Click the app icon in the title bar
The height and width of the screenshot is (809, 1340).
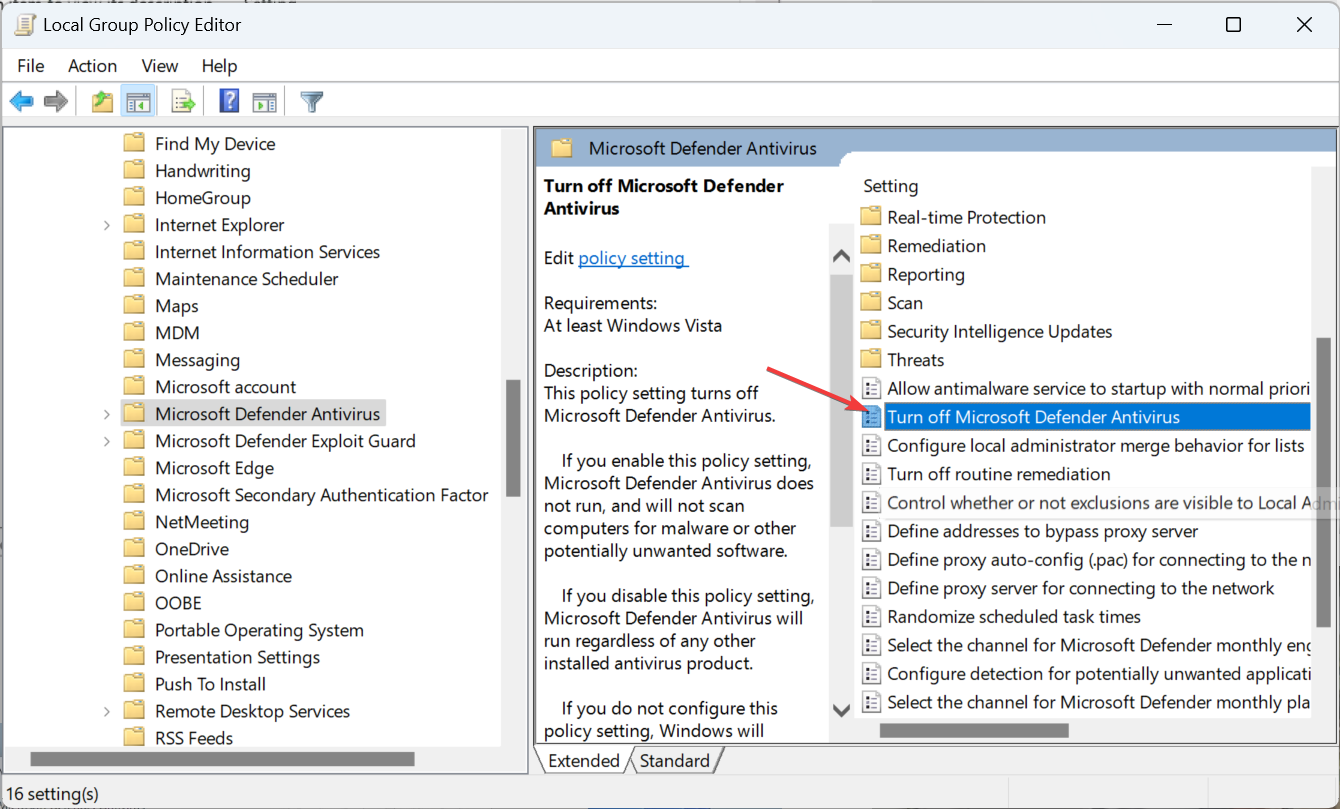coord(24,24)
